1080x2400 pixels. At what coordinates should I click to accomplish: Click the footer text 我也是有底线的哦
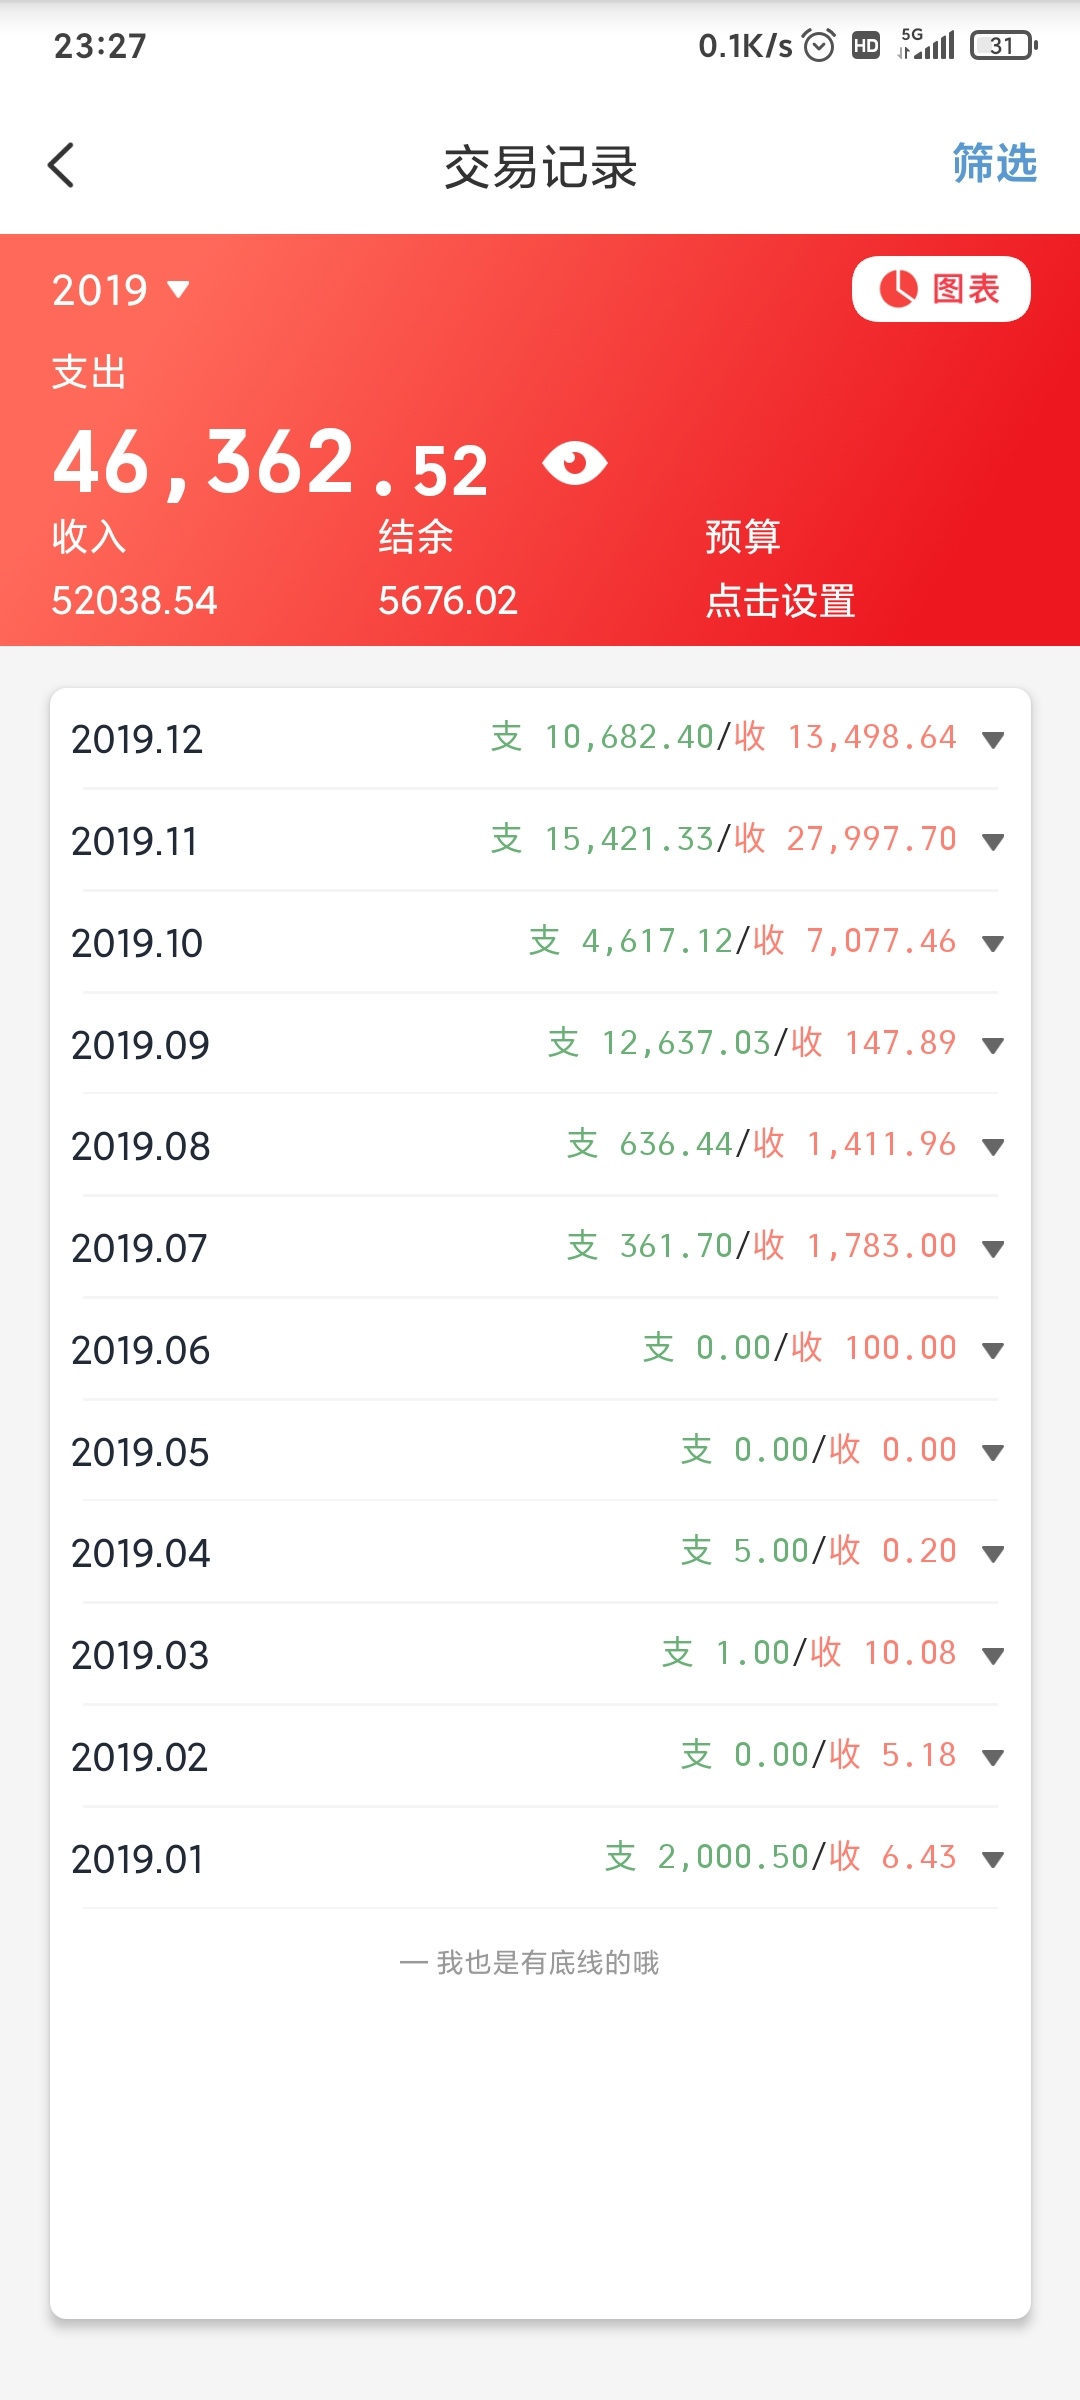tap(547, 1963)
